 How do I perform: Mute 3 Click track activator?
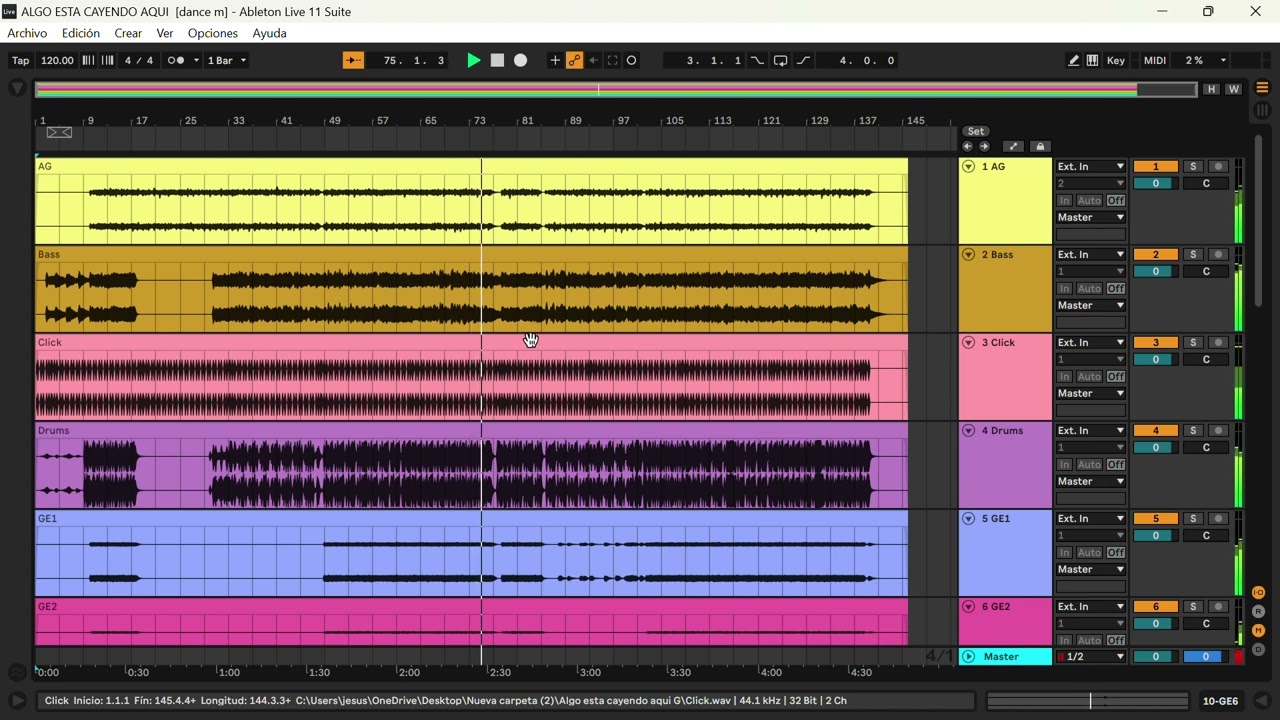coord(1155,343)
